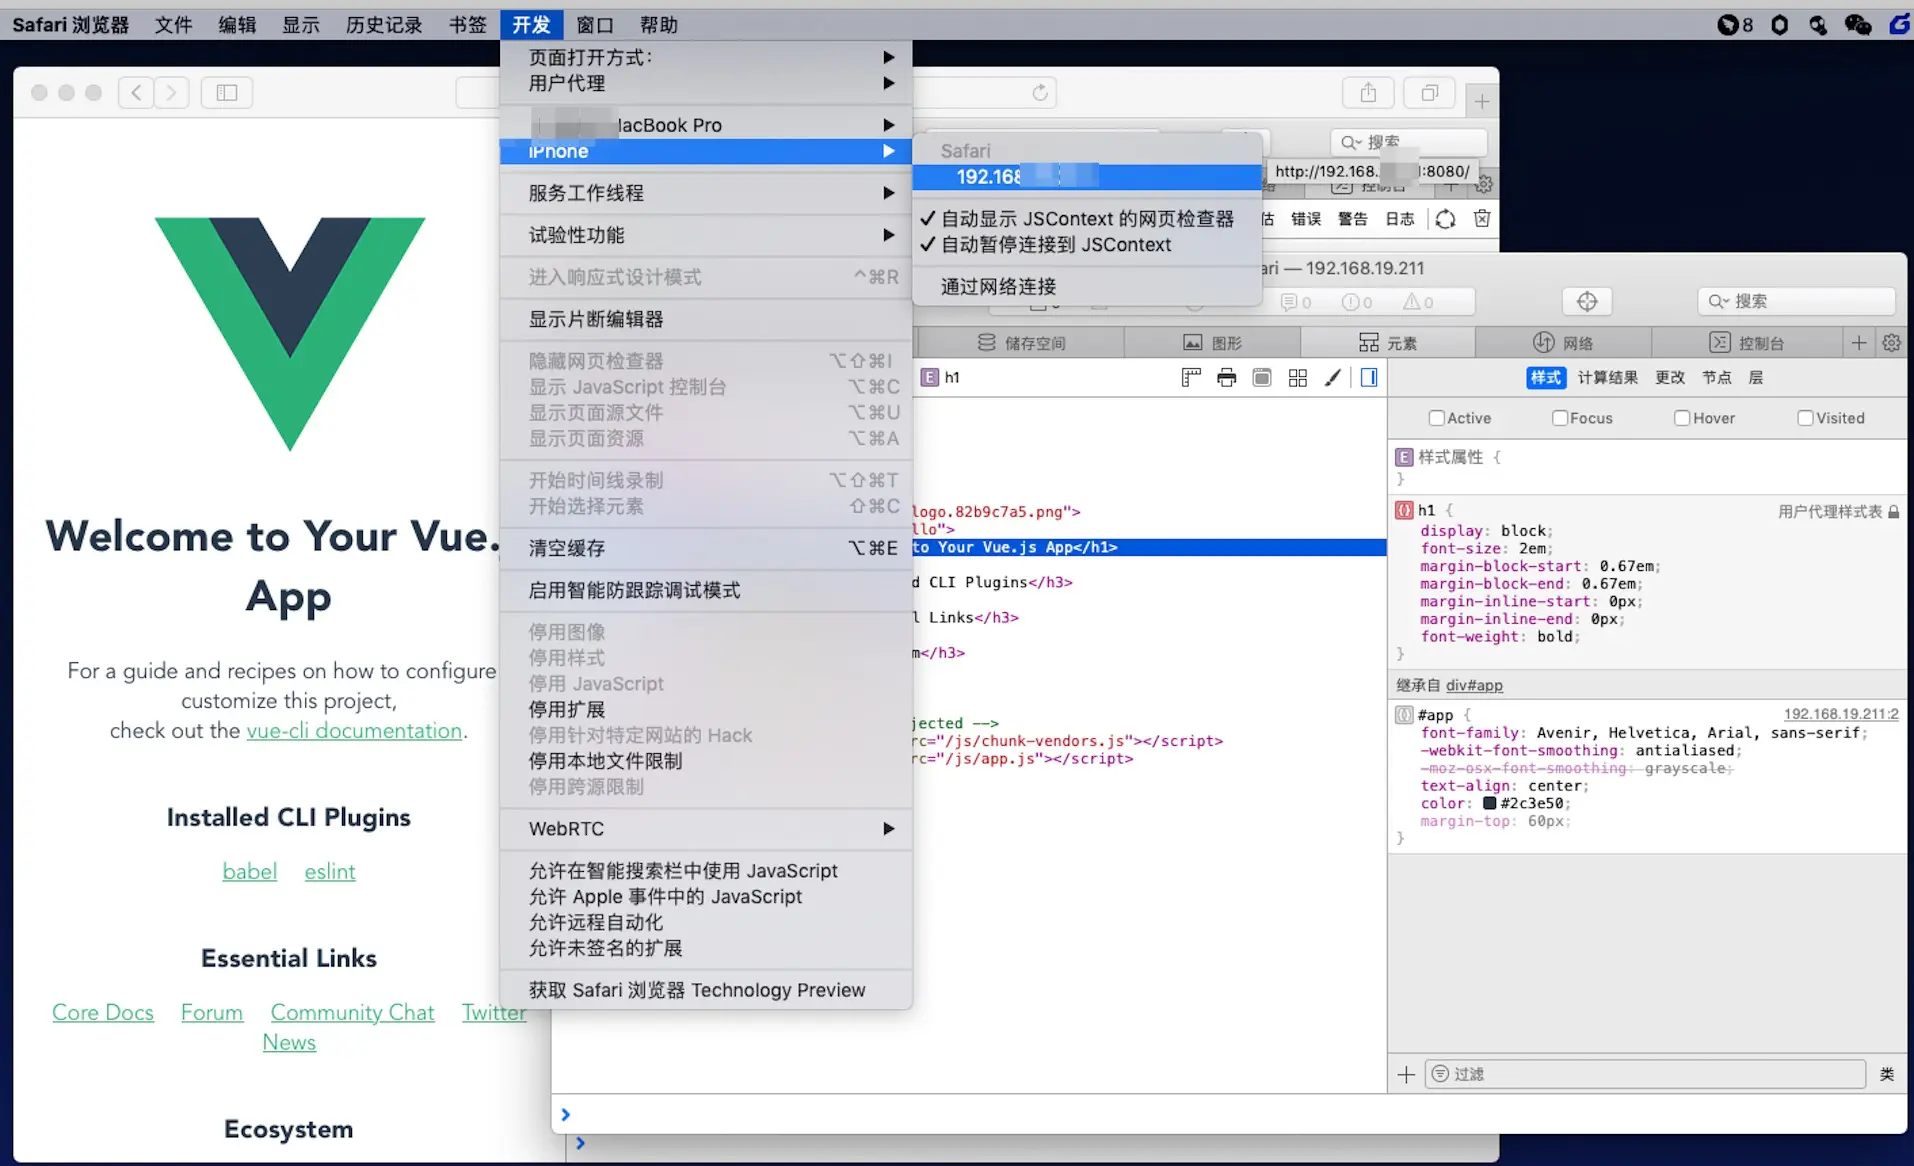
Task: Open a new Safari tab with plus
Action: [1482, 101]
